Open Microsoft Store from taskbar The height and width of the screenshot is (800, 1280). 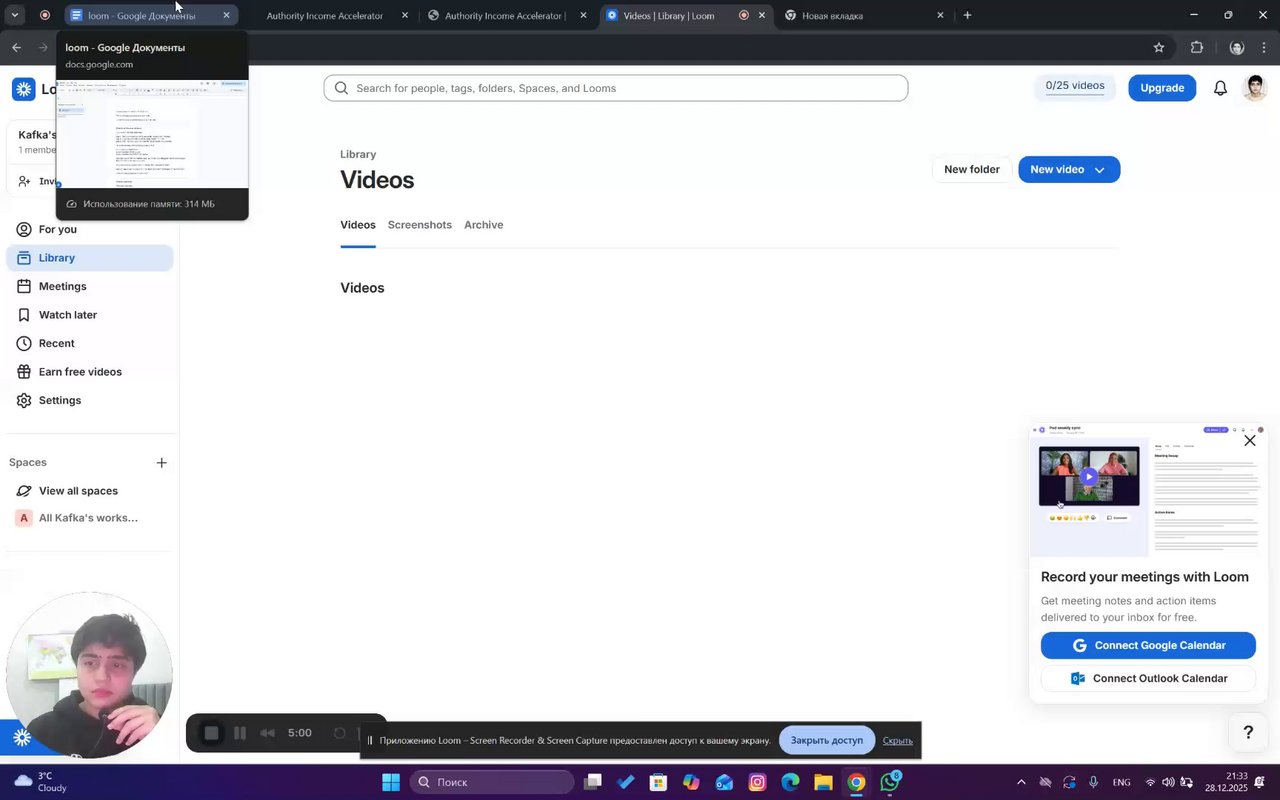658,782
